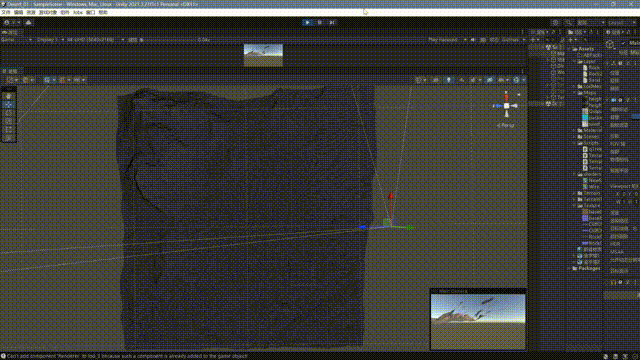Open the Jobs menu
This screenshot has width=640, height=360.
point(78,13)
